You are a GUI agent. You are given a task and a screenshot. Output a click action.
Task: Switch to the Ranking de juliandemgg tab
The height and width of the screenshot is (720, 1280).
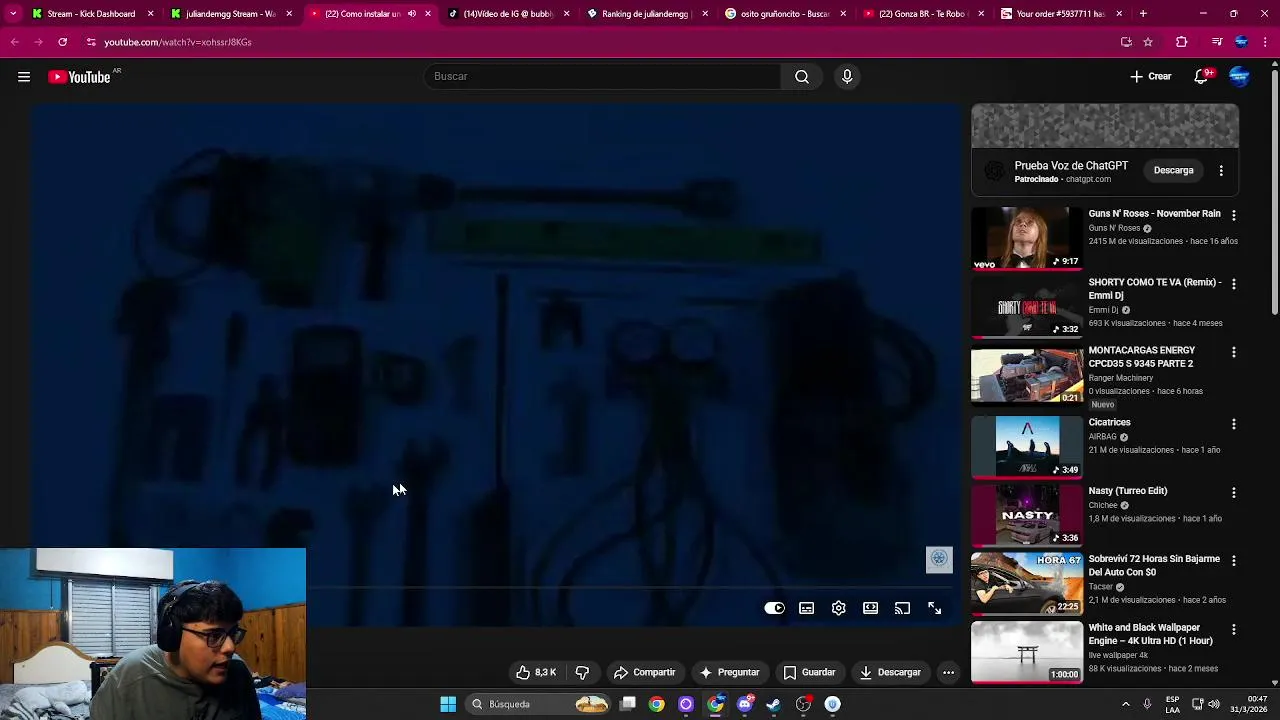point(645,14)
